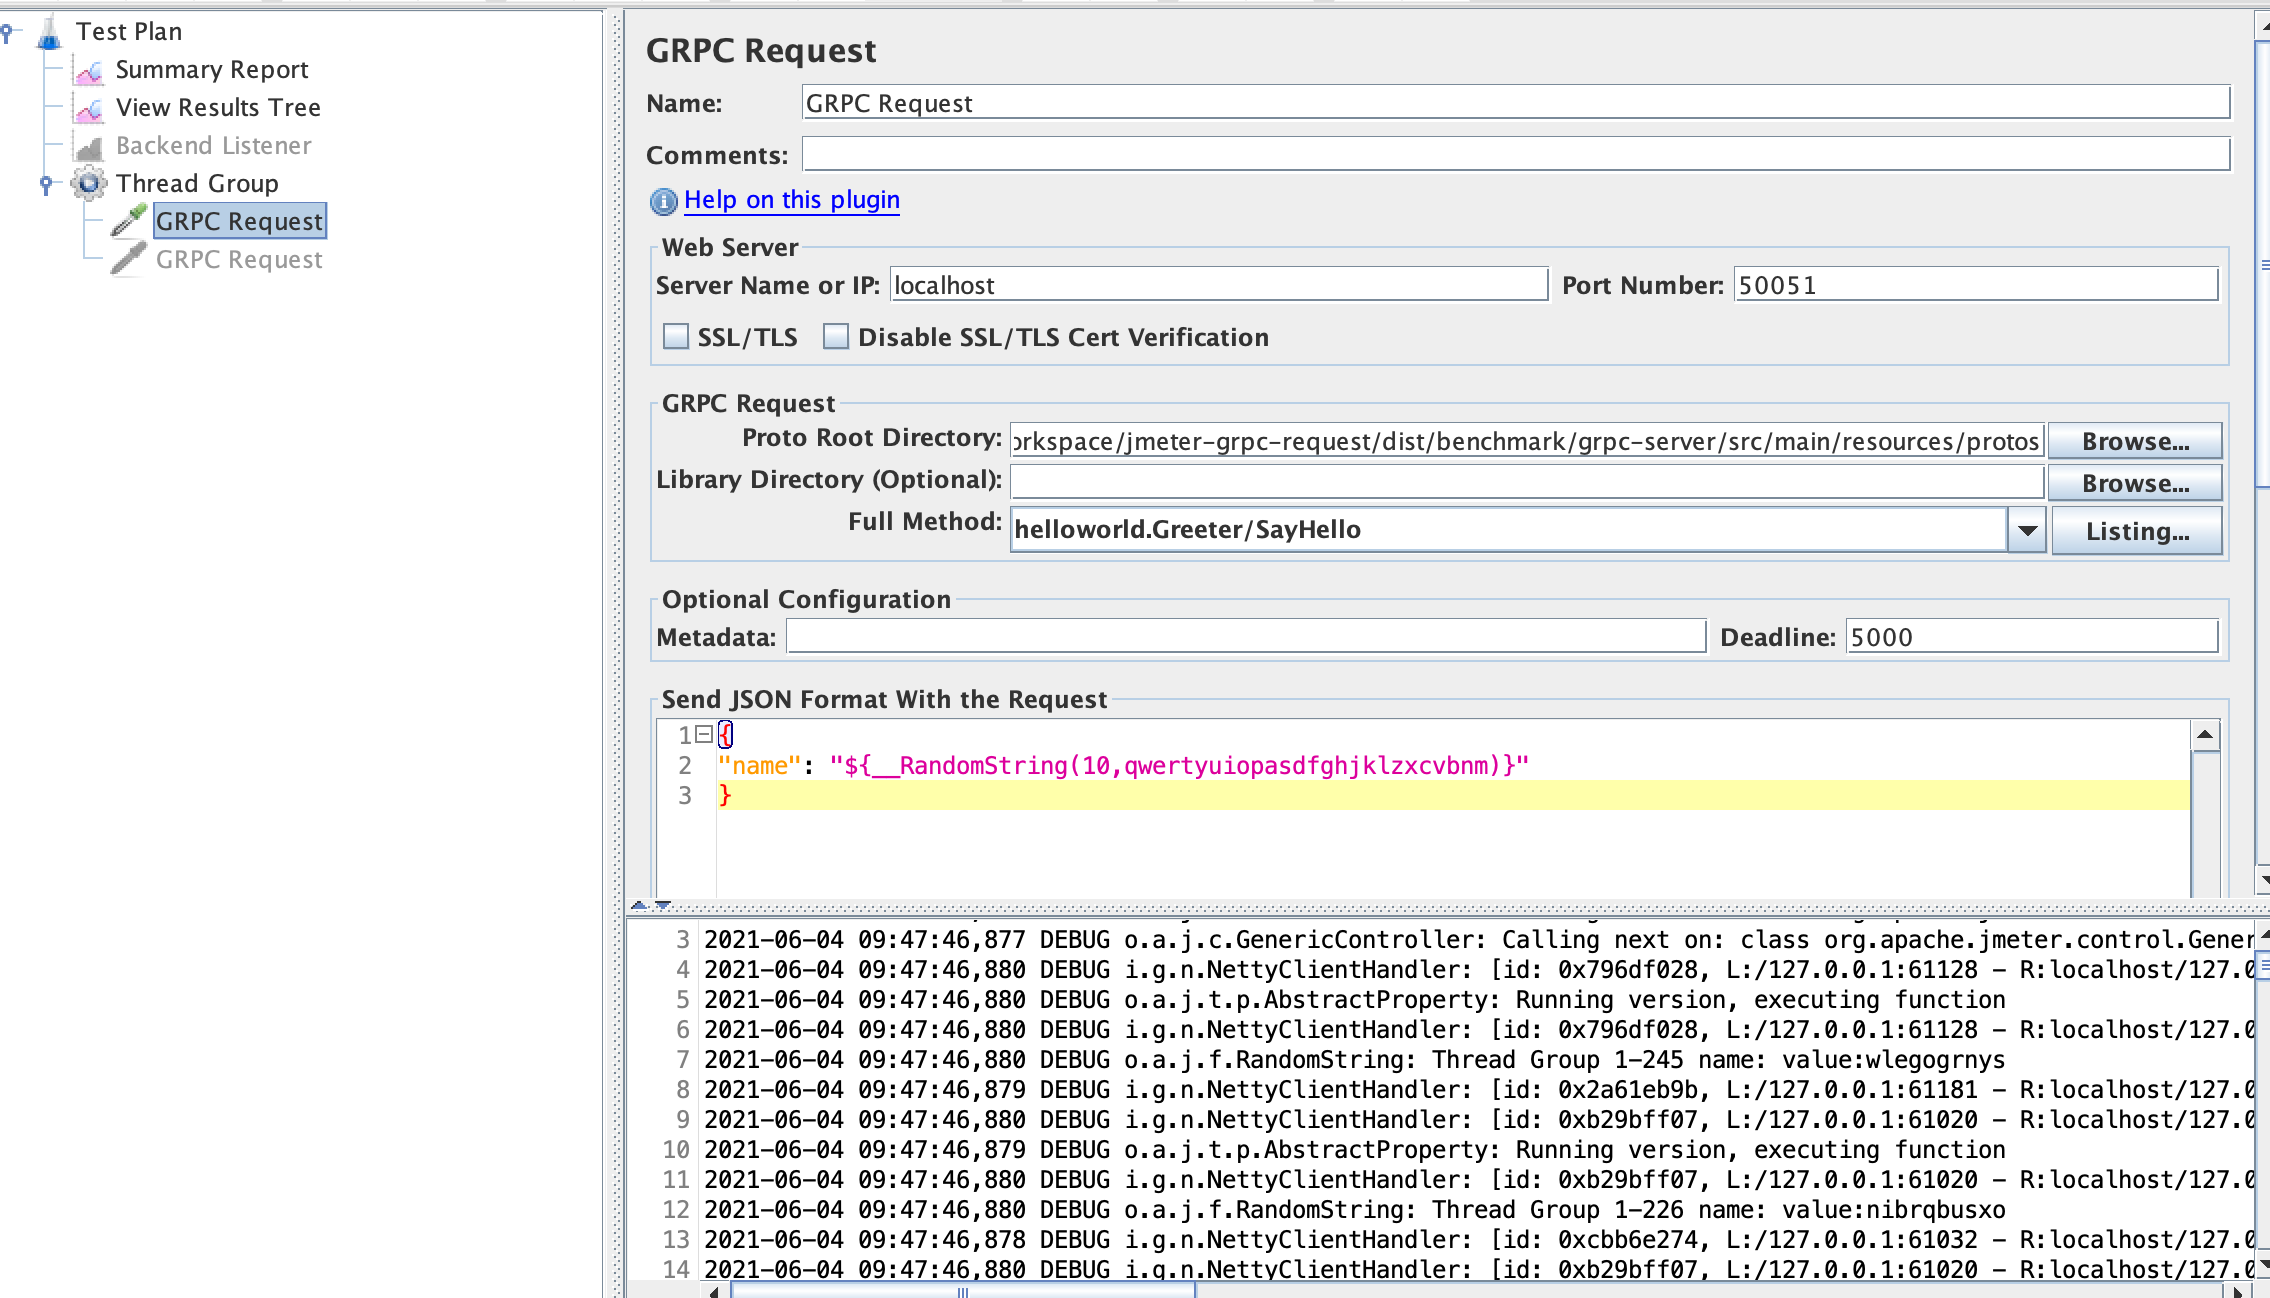This screenshot has width=2270, height=1298.
Task: Click the View Results Tree icon
Action: pyautogui.click(x=89, y=109)
